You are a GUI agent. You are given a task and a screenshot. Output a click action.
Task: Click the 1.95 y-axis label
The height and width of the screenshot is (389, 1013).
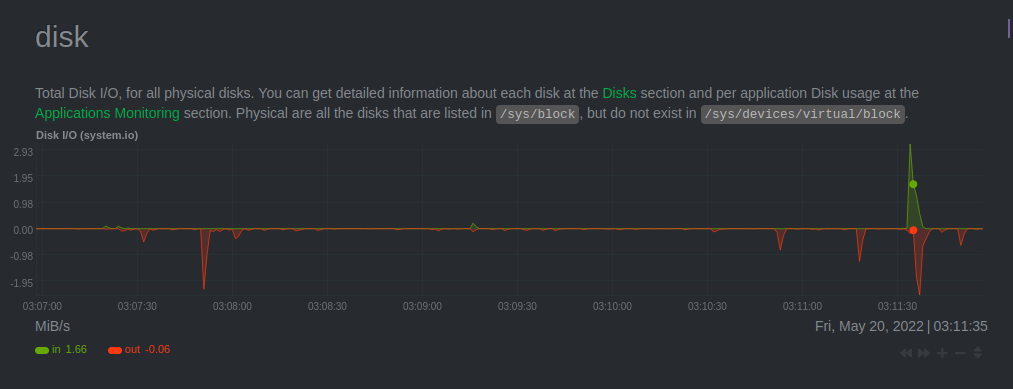(x=23, y=178)
